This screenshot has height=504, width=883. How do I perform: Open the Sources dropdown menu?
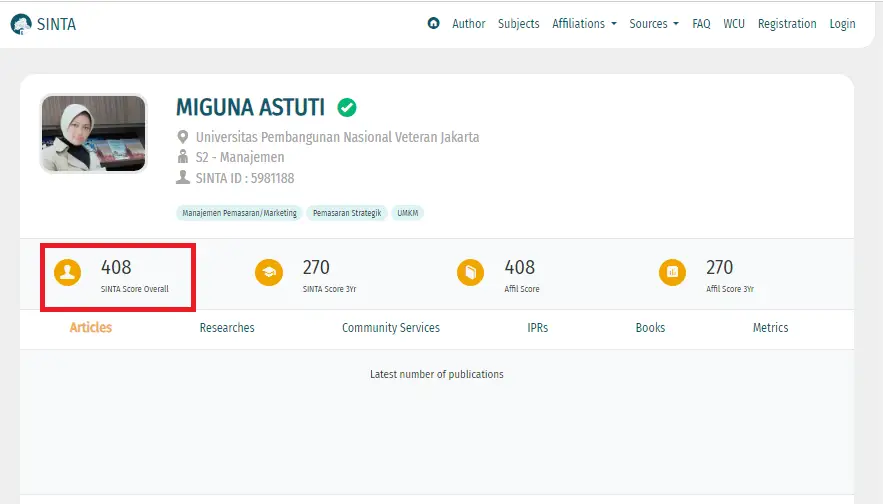(654, 24)
